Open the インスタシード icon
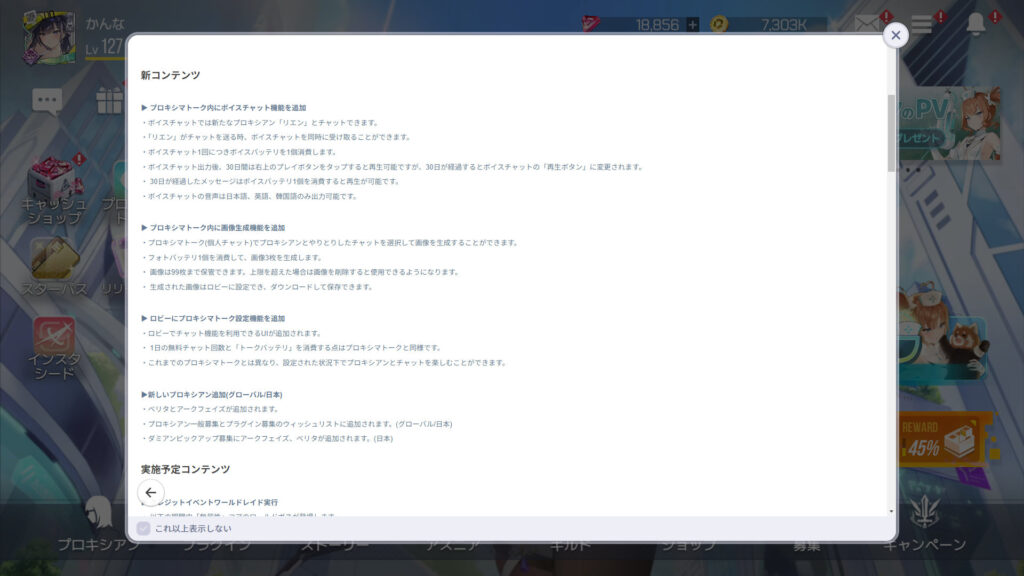This screenshot has height=576, width=1024. point(55,346)
